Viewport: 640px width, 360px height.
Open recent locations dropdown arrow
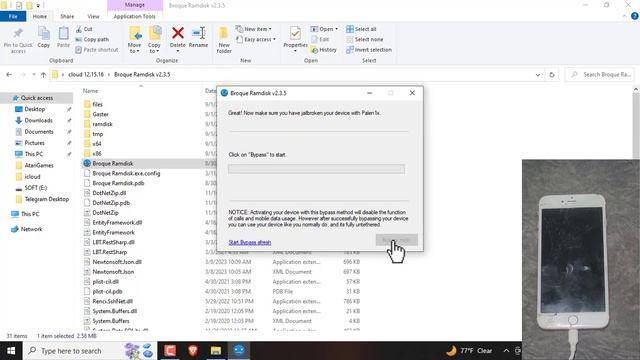[33, 74]
